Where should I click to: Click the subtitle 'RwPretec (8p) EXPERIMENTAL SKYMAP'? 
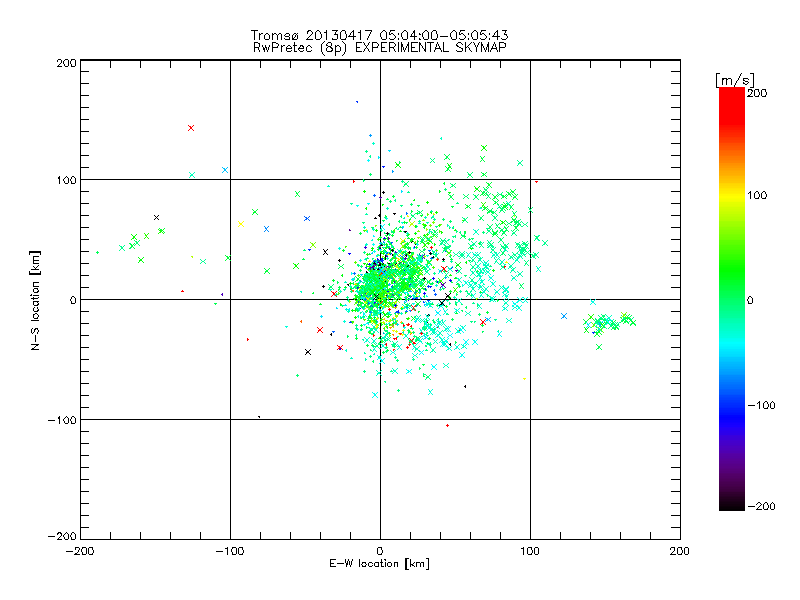(380, 47)
